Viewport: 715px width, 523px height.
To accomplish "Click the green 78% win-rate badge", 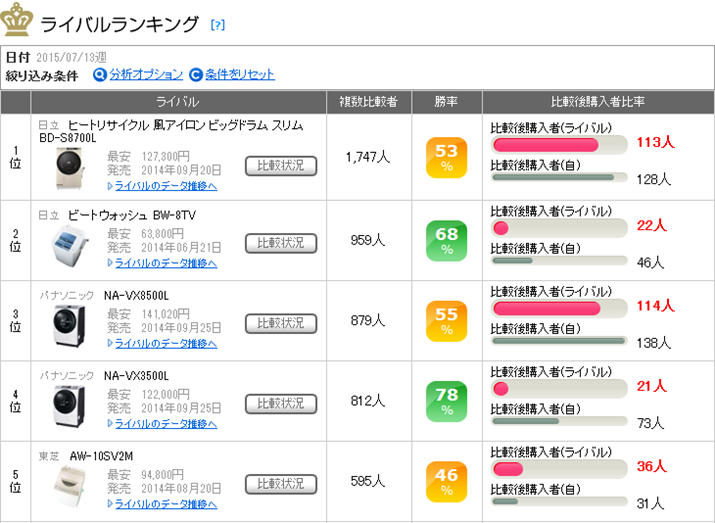I will [x=446, y=401].
